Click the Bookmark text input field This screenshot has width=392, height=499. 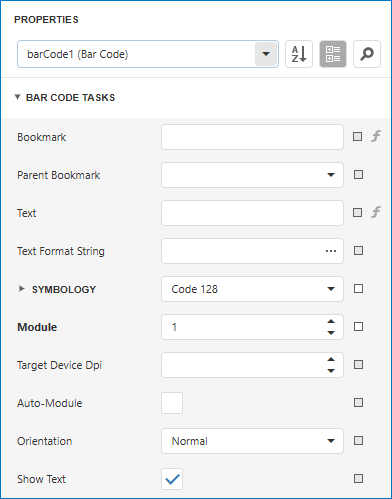(252, 137)
